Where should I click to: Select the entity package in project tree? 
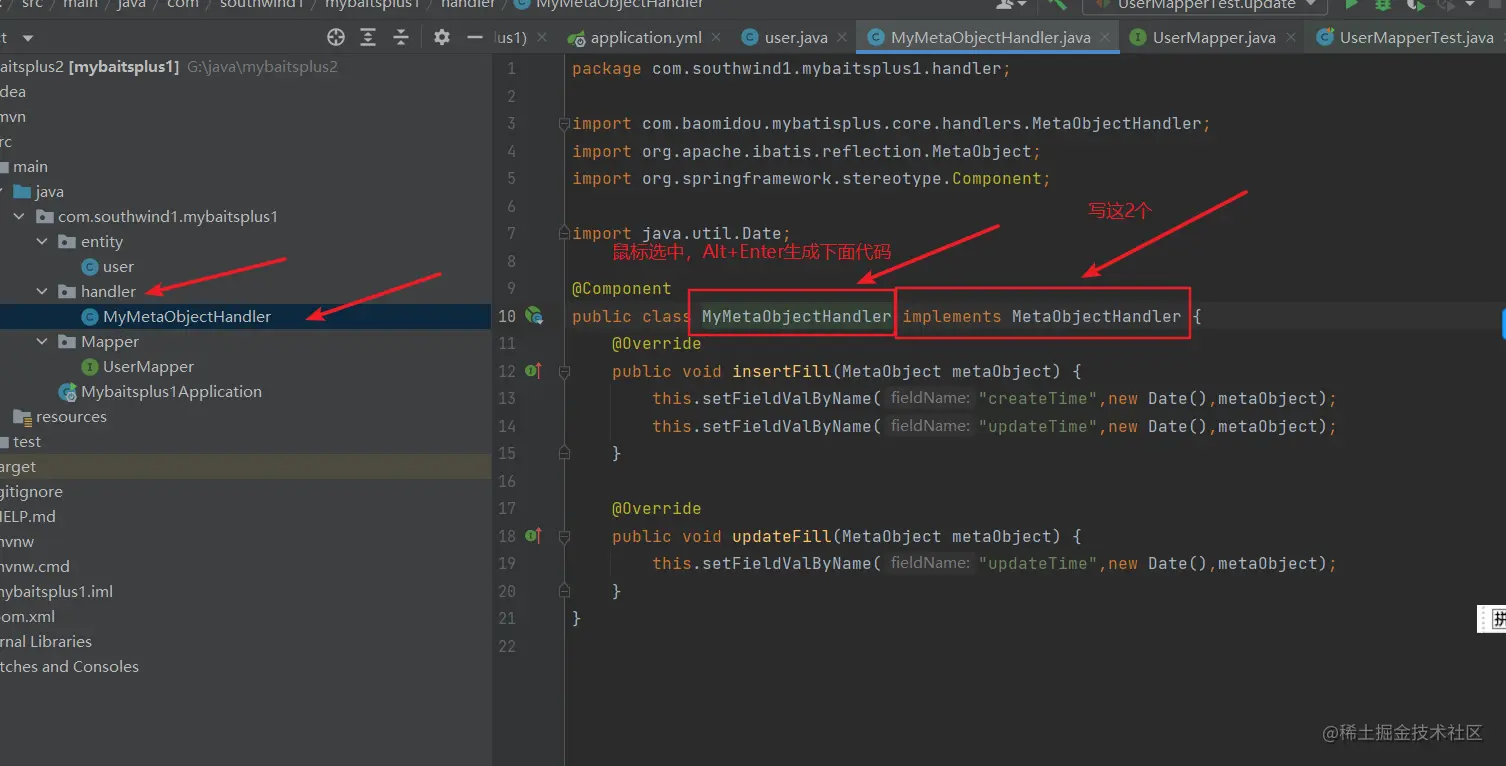(x=102, y=242)
